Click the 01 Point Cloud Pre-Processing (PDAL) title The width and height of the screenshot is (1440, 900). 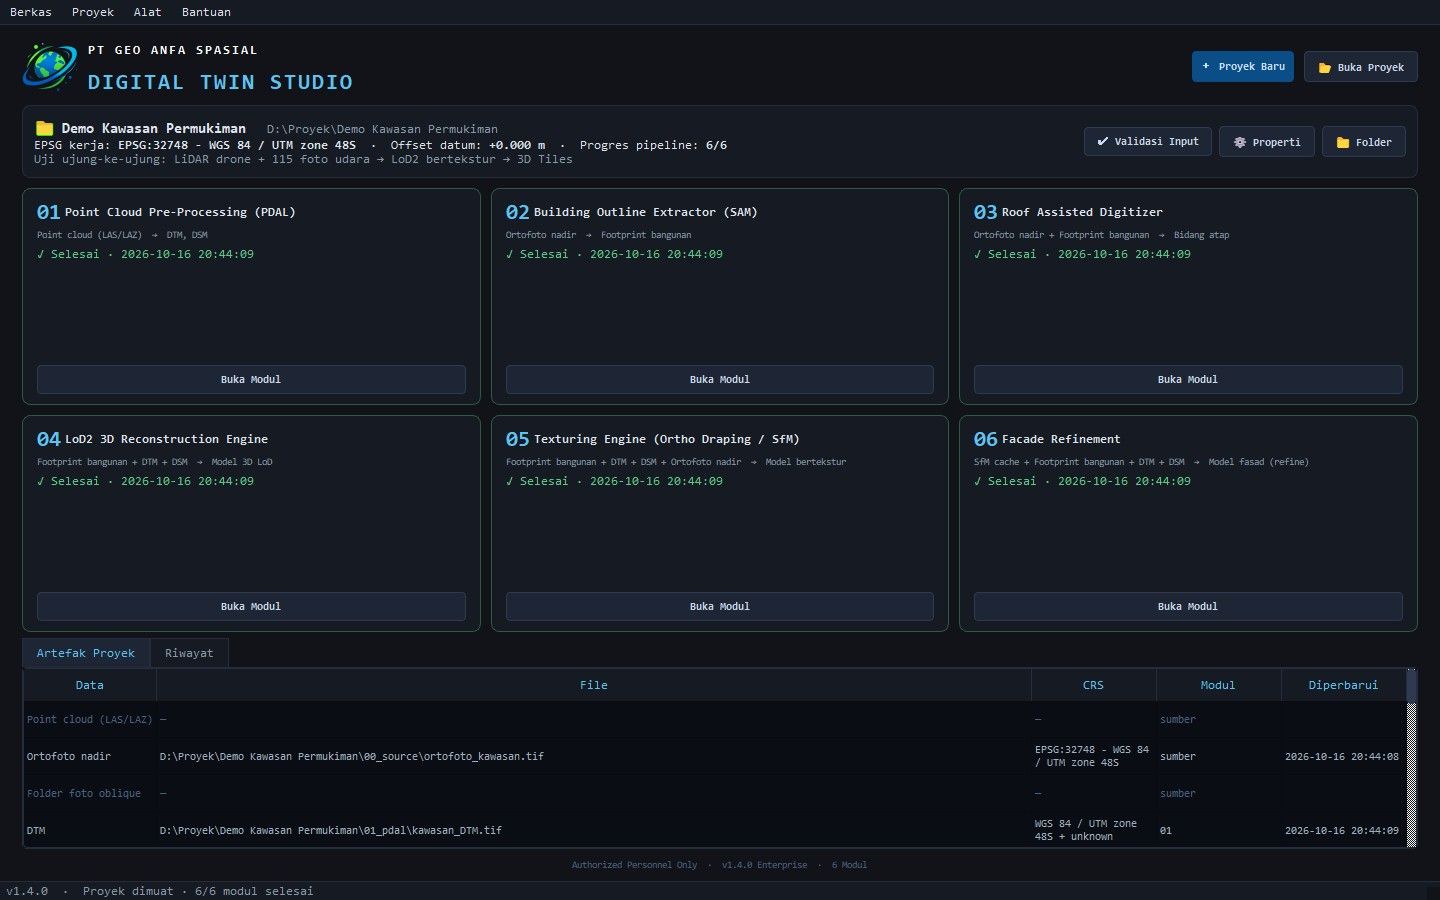166,212
